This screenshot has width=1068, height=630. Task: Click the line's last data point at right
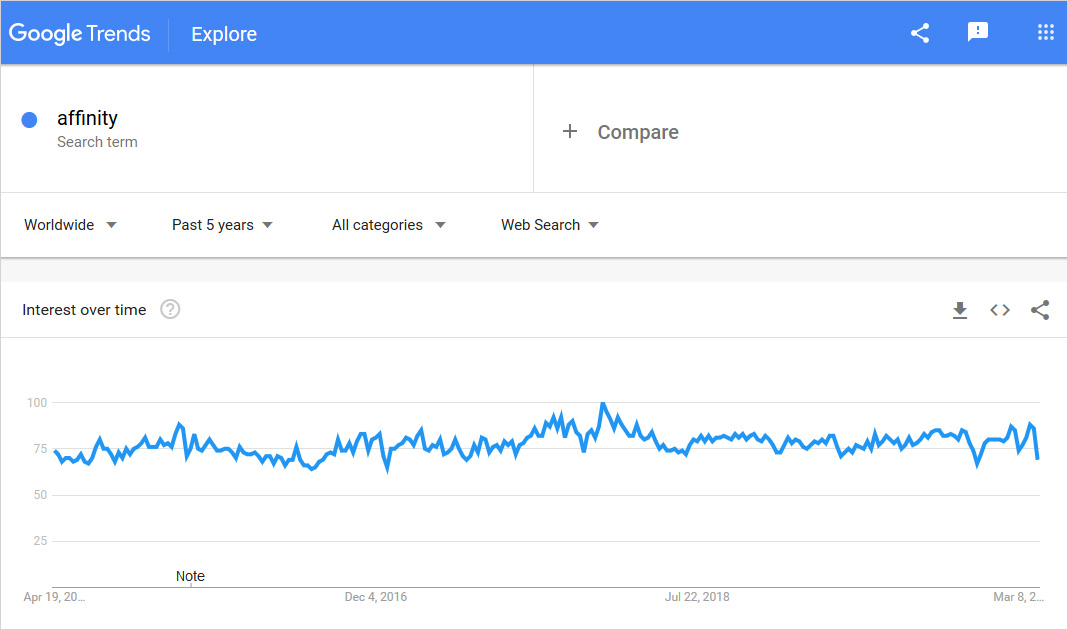click(1038, 458)
